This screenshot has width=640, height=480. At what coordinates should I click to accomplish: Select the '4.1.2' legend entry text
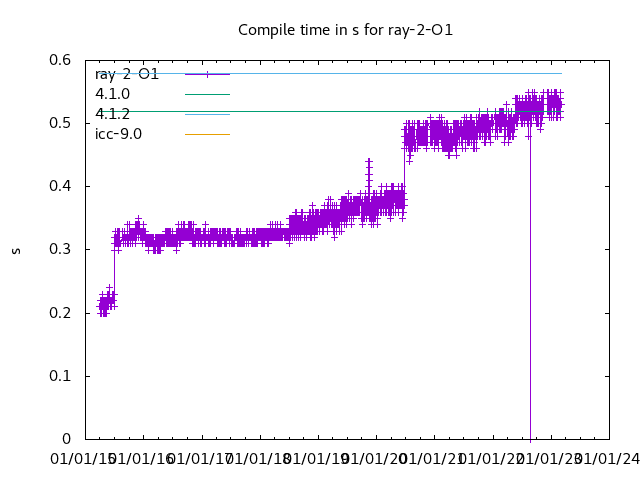[x=112, y=114]
